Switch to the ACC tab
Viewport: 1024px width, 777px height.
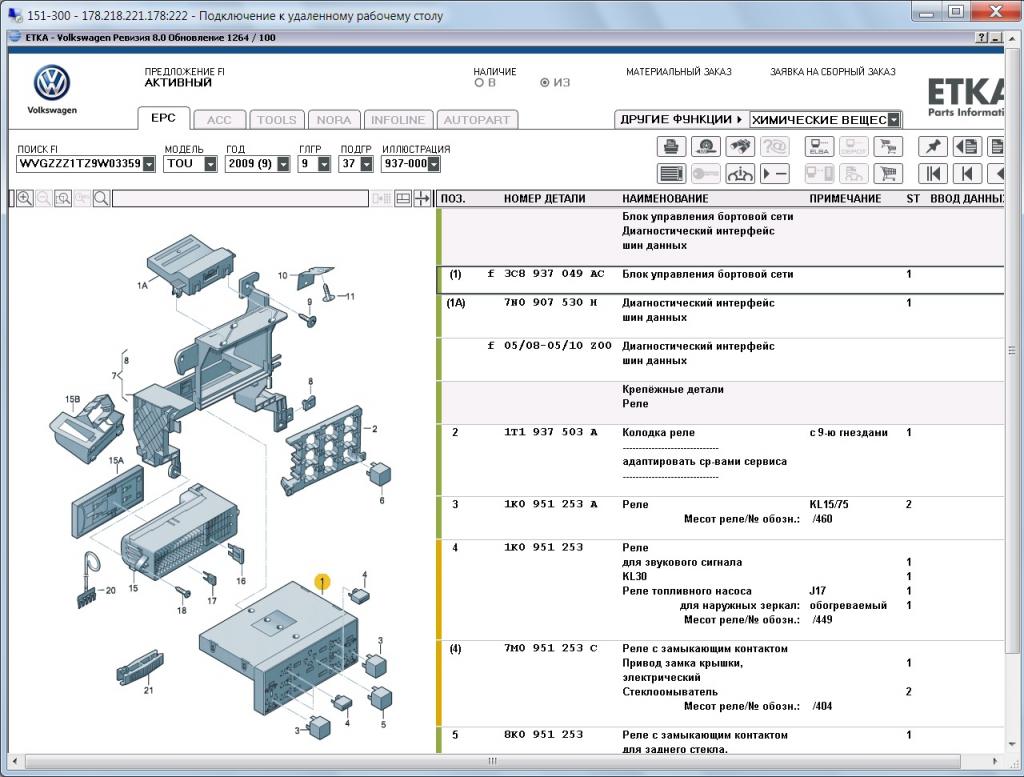[x=219, y=120]
